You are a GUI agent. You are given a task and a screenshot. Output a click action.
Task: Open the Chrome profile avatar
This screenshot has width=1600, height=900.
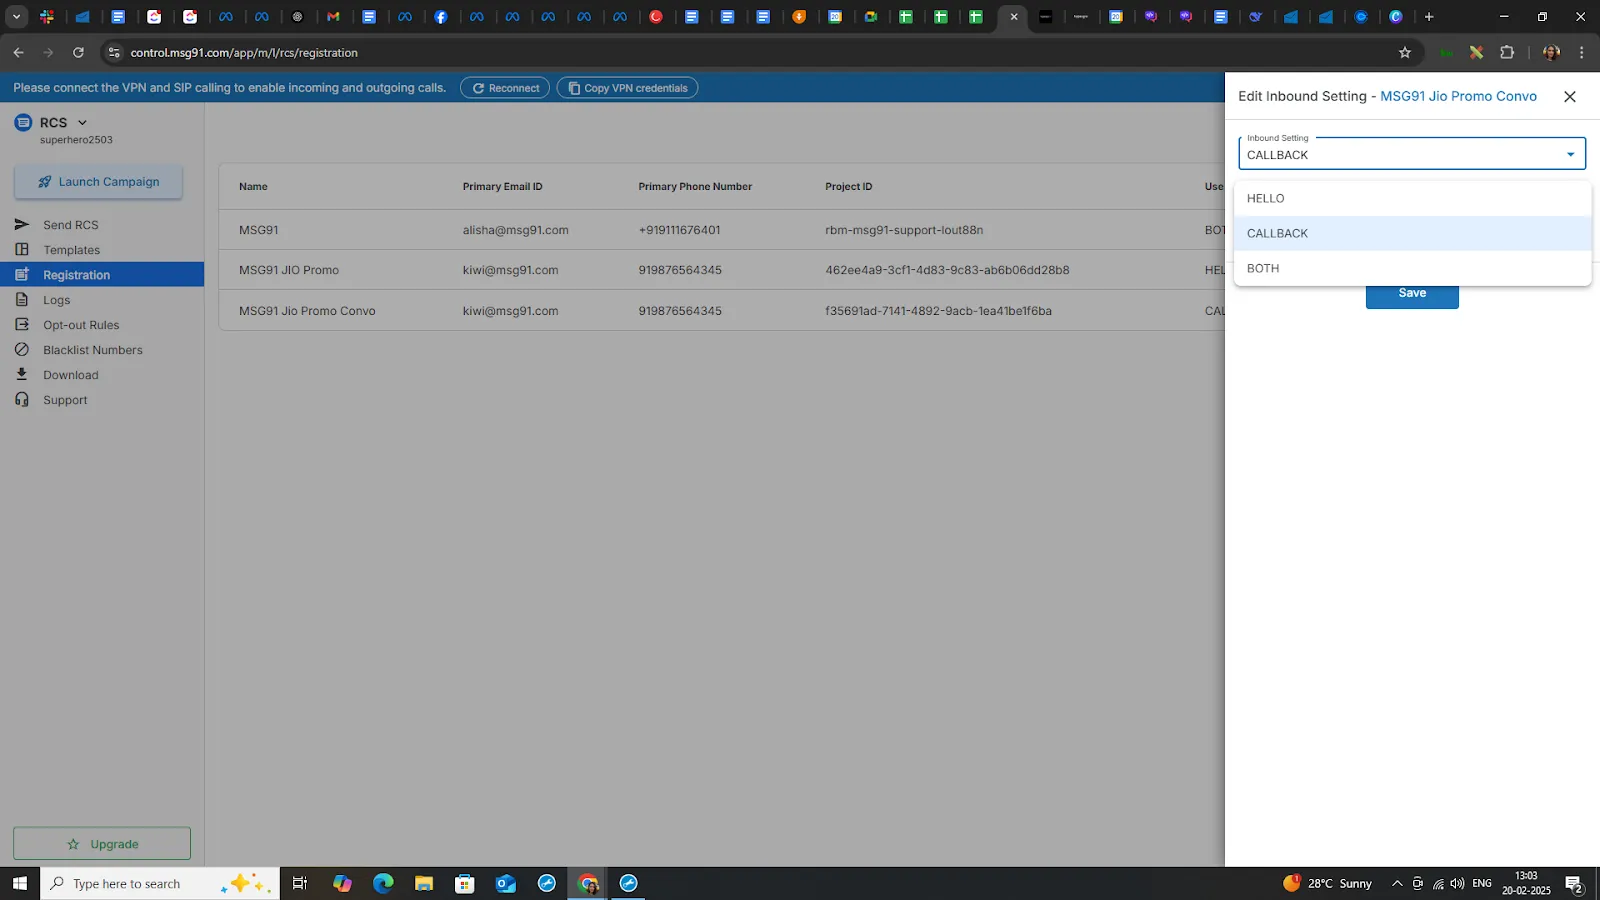click(1551, 53)
